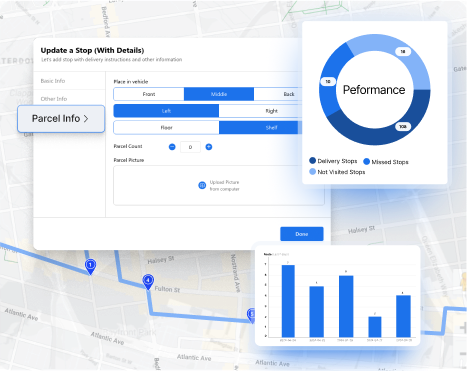Viewport: 467px width, 371px height.
Task: Select Floor placement option
Action: pyautogui.click(x=166, y=128)
